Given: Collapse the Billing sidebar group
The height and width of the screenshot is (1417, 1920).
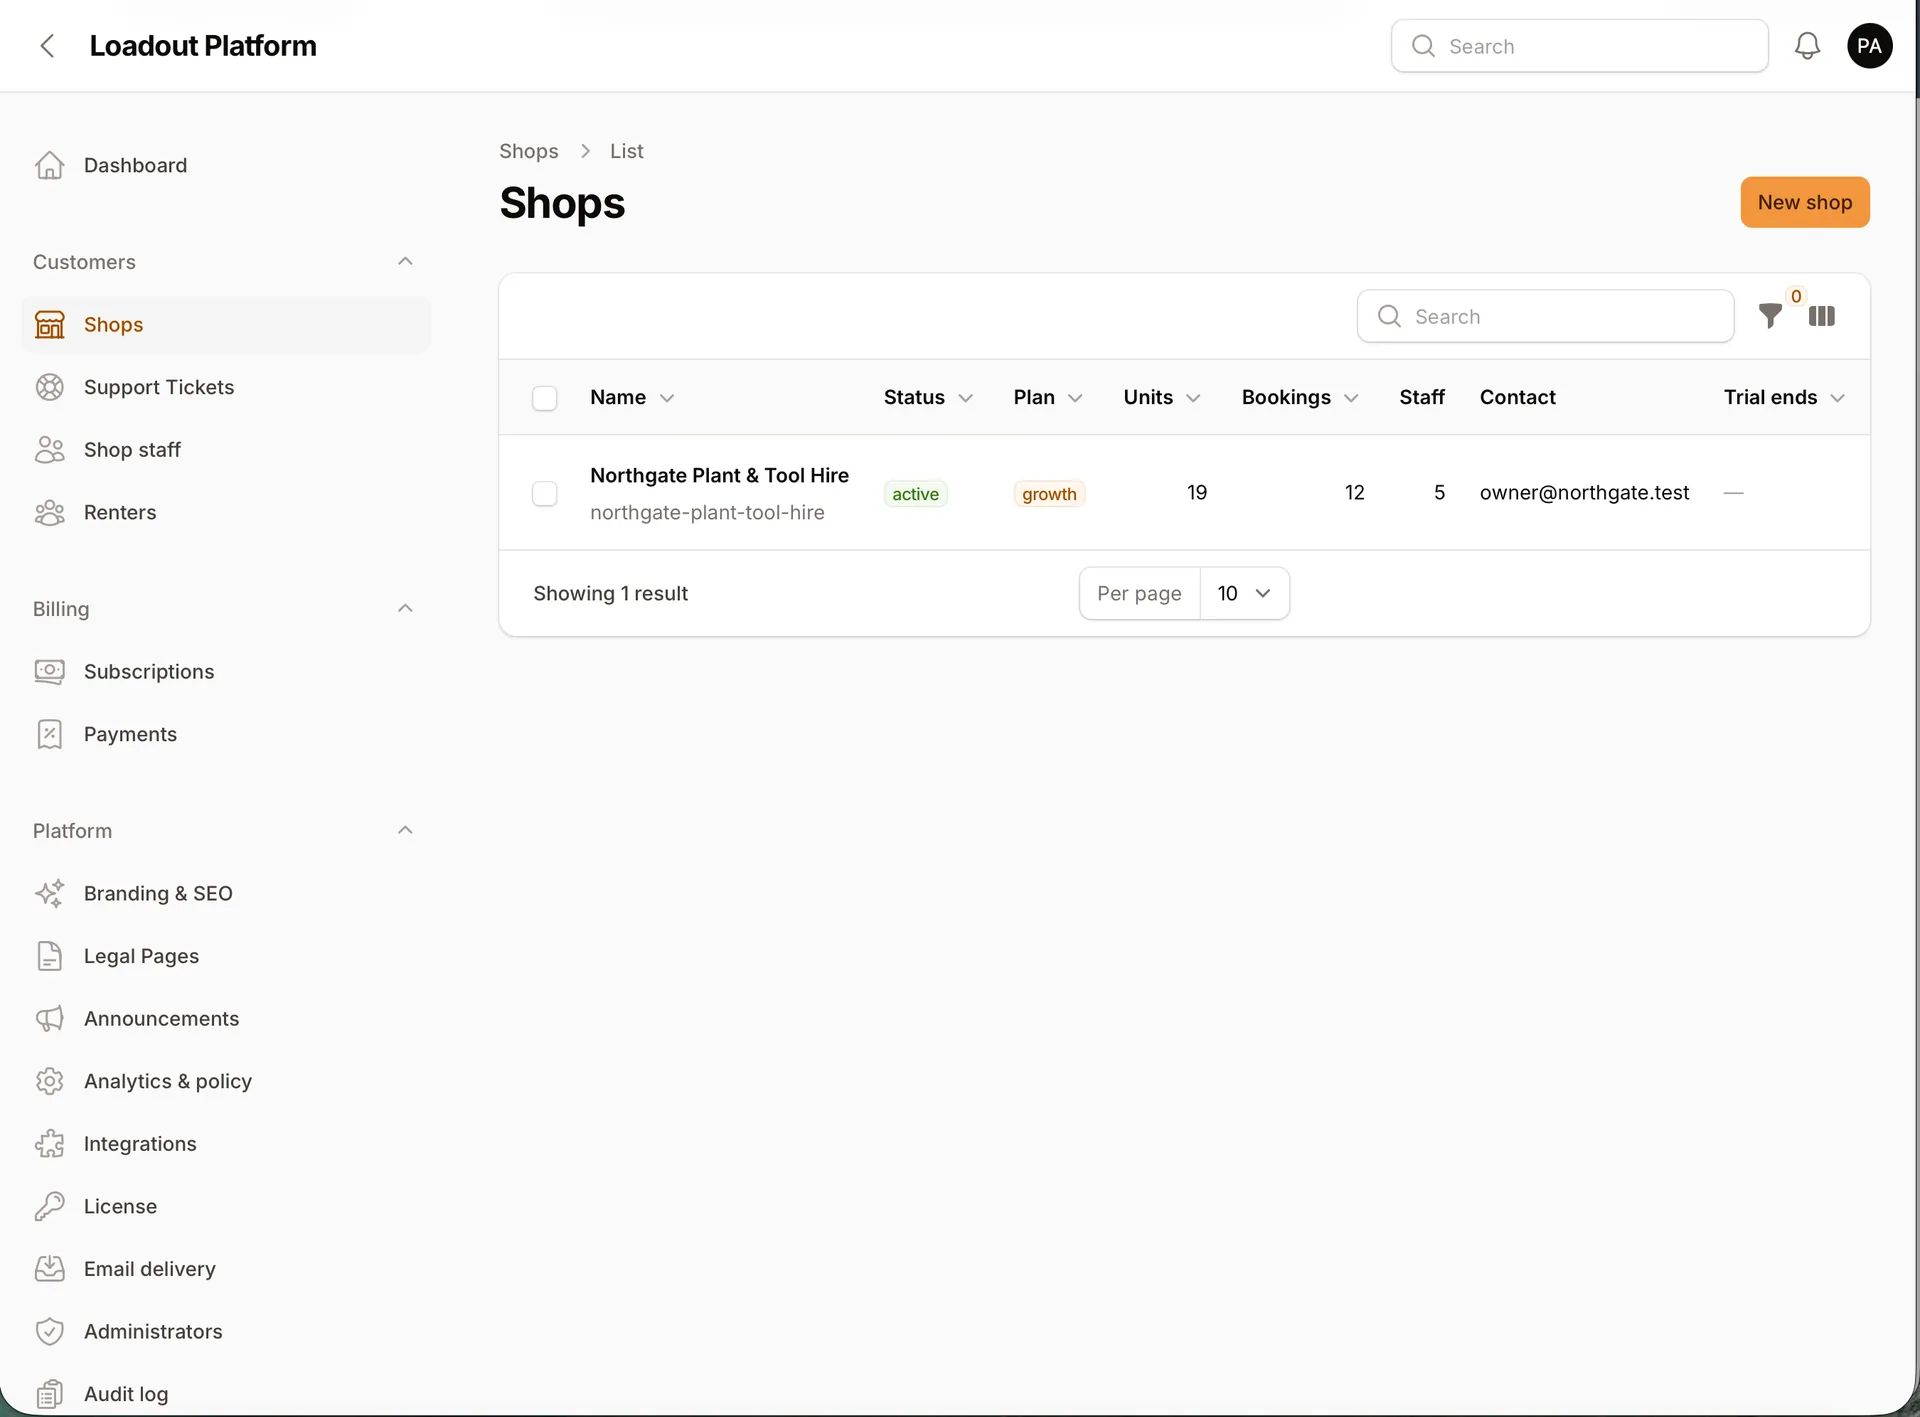Looking at the screenshot, I should 405,608.
